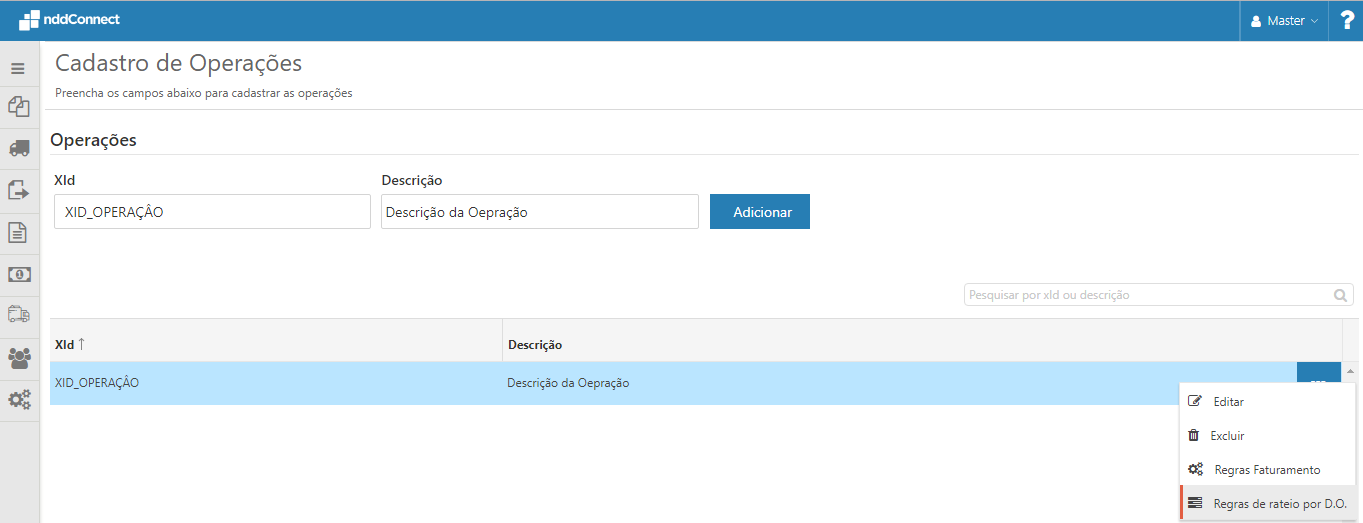The height and width of the screenshot is (523, 1363).
Task: Open the money bill sidebar icon
Action: click(x=18, y=274)
